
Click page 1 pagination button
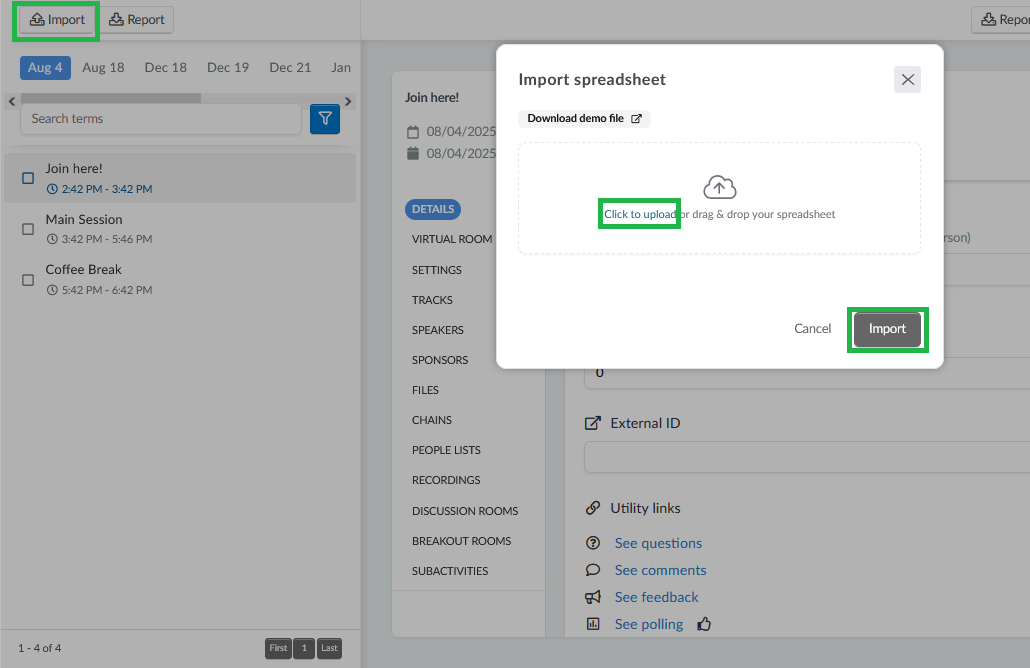pos(304,648)
